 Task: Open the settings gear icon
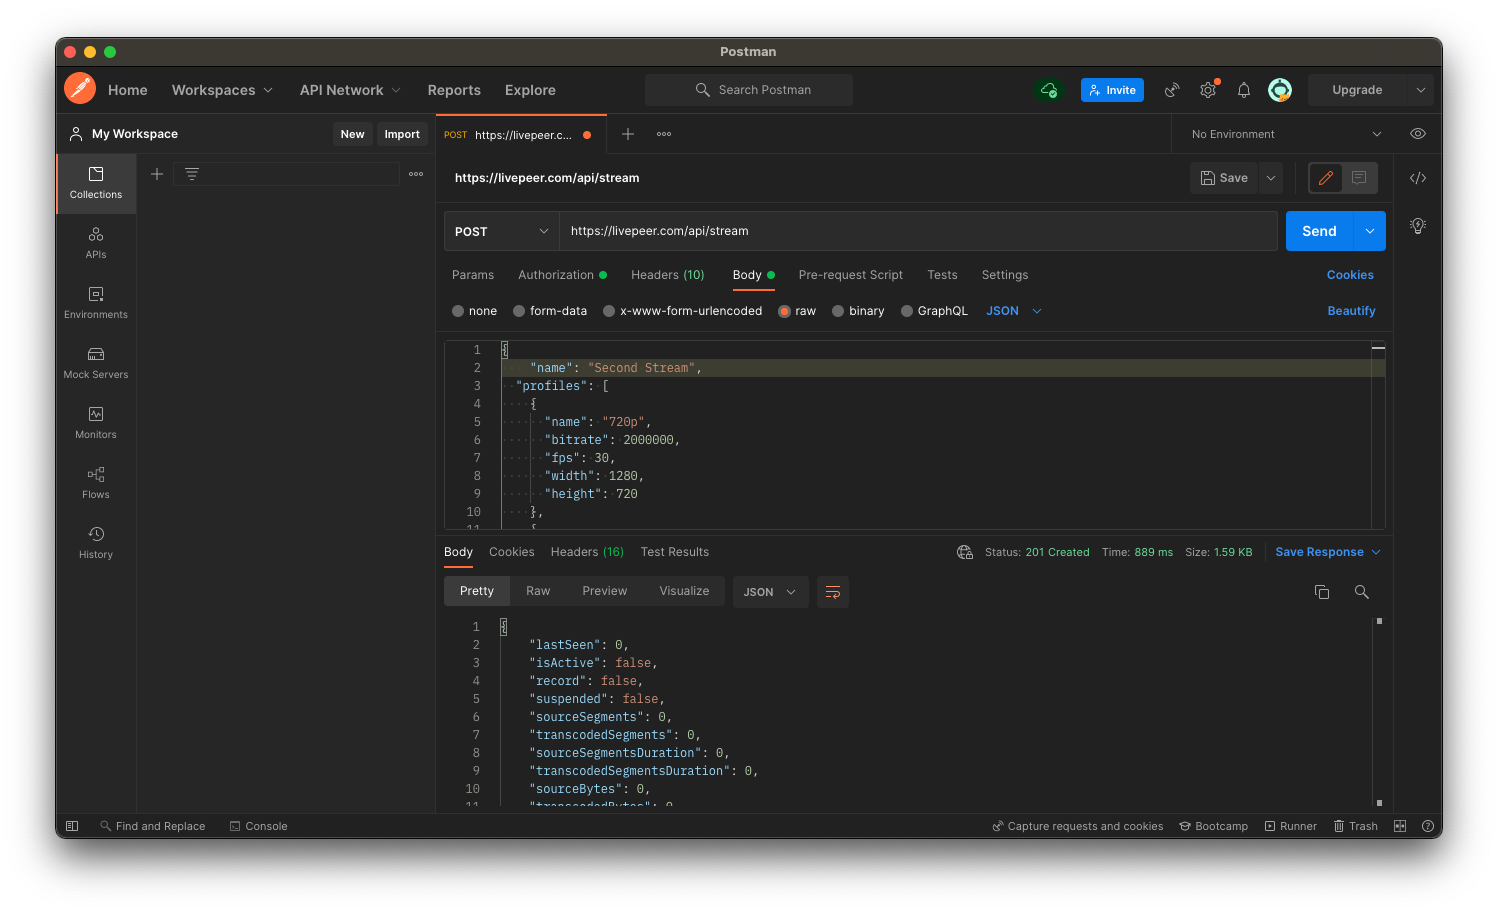(1208, 90)
